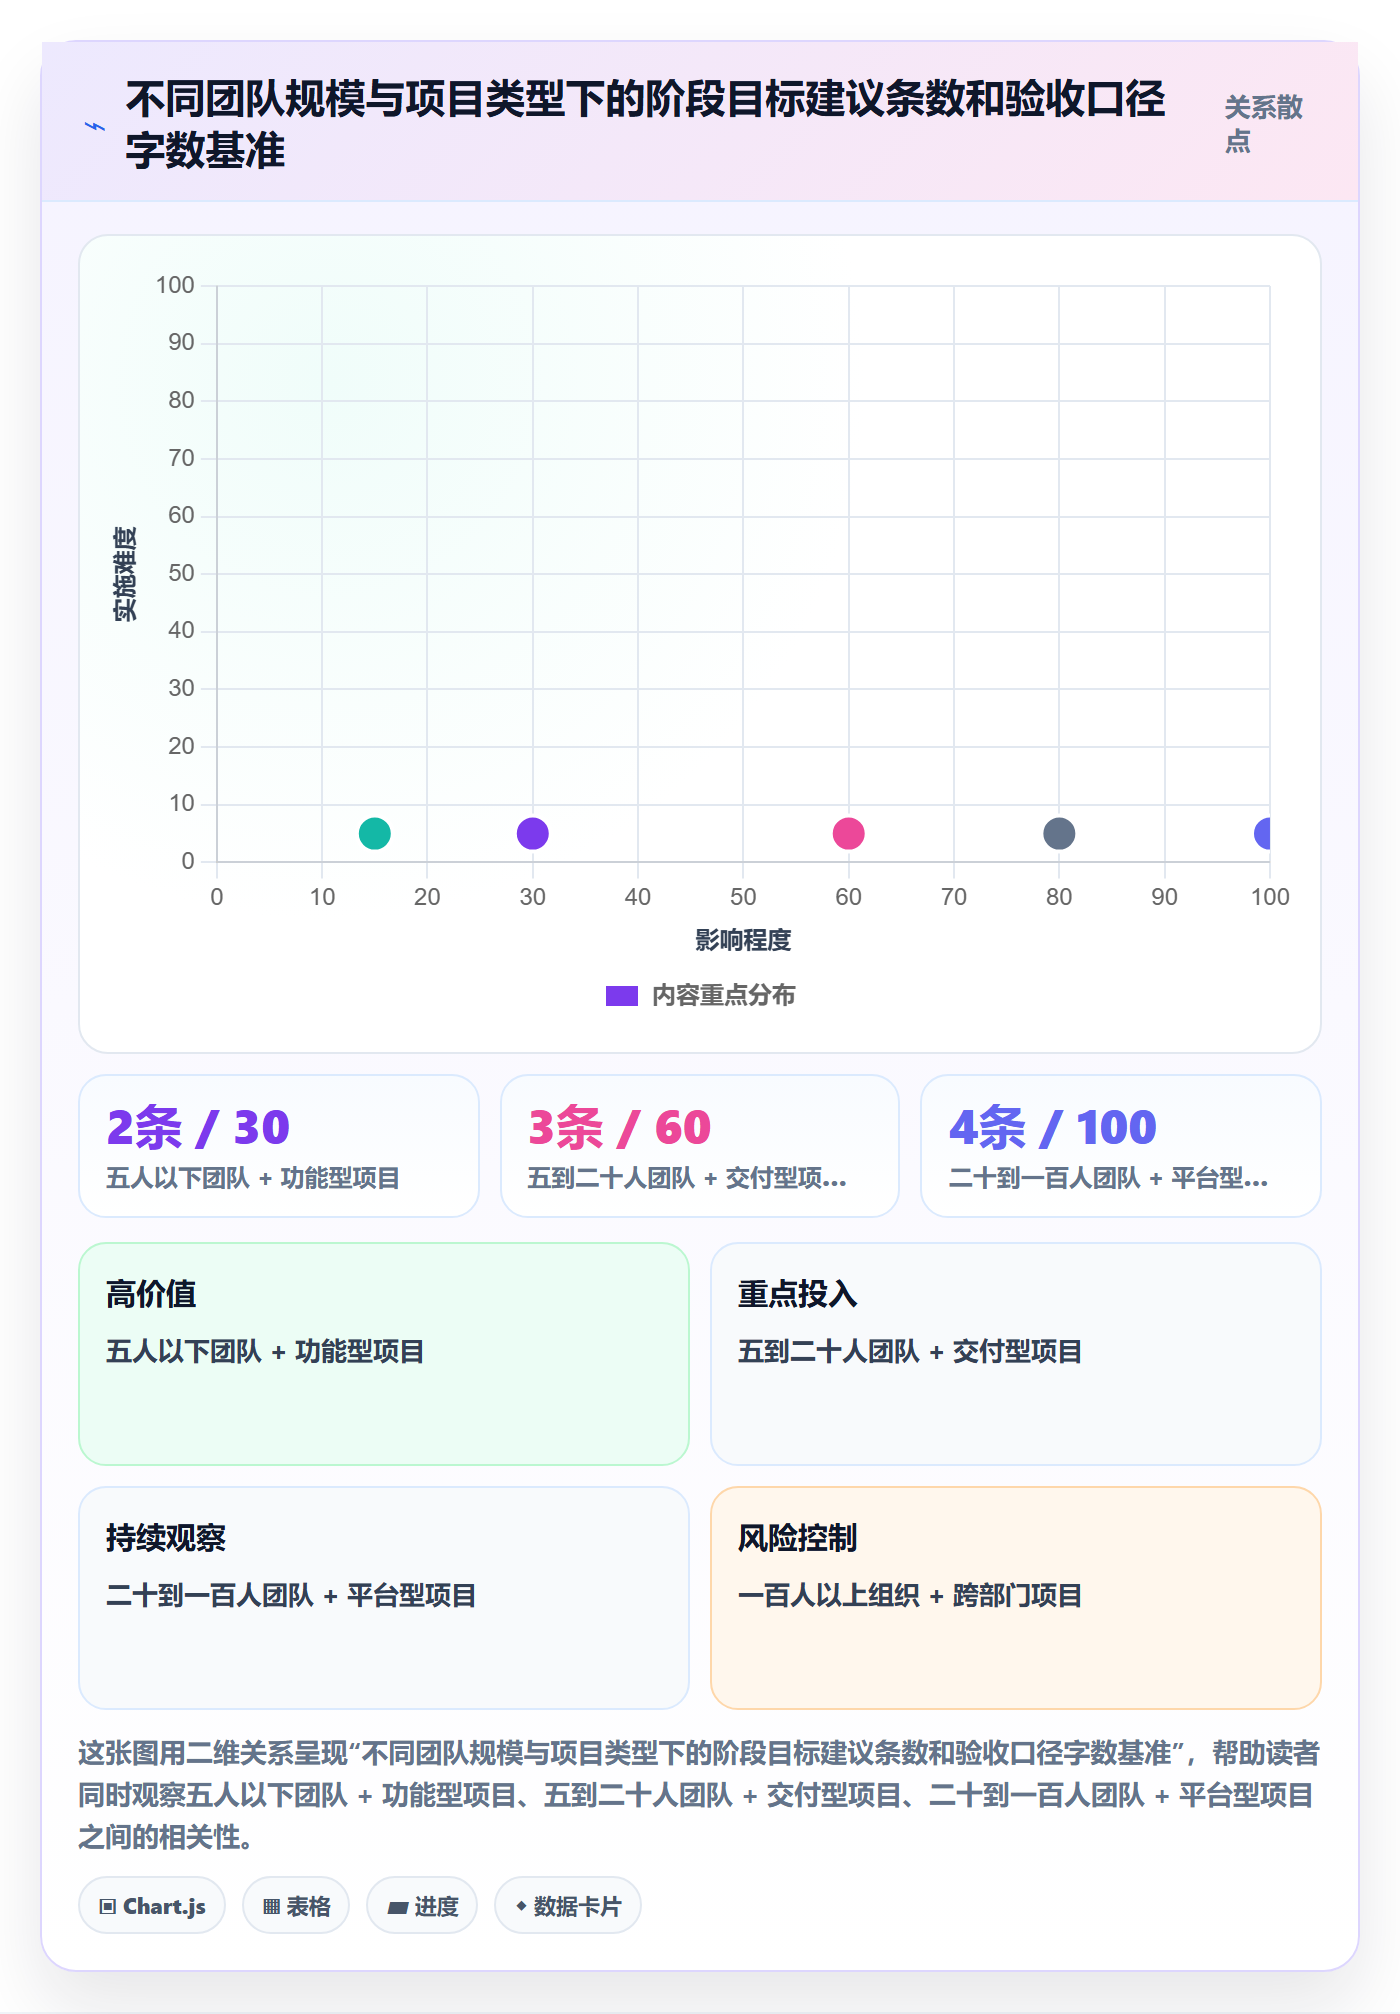This screenshot has width=1400, height=2014.
Task: Click the pink data point at x=60
Action: [849, 833]
